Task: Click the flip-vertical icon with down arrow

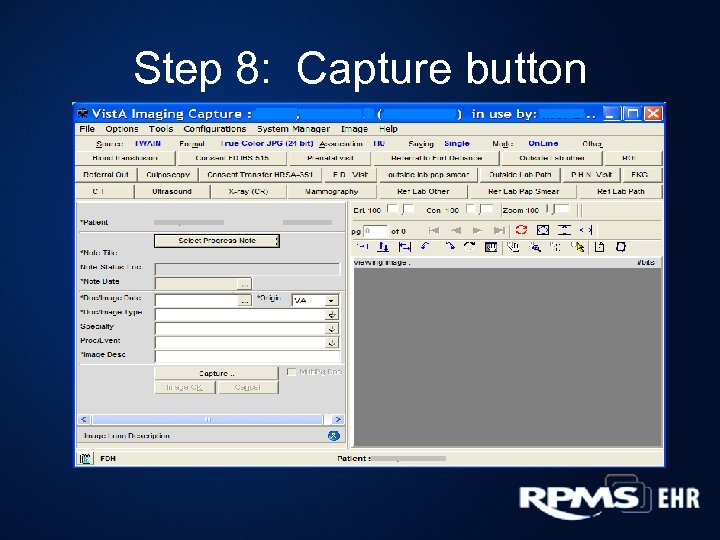Action: pos(383,248)
